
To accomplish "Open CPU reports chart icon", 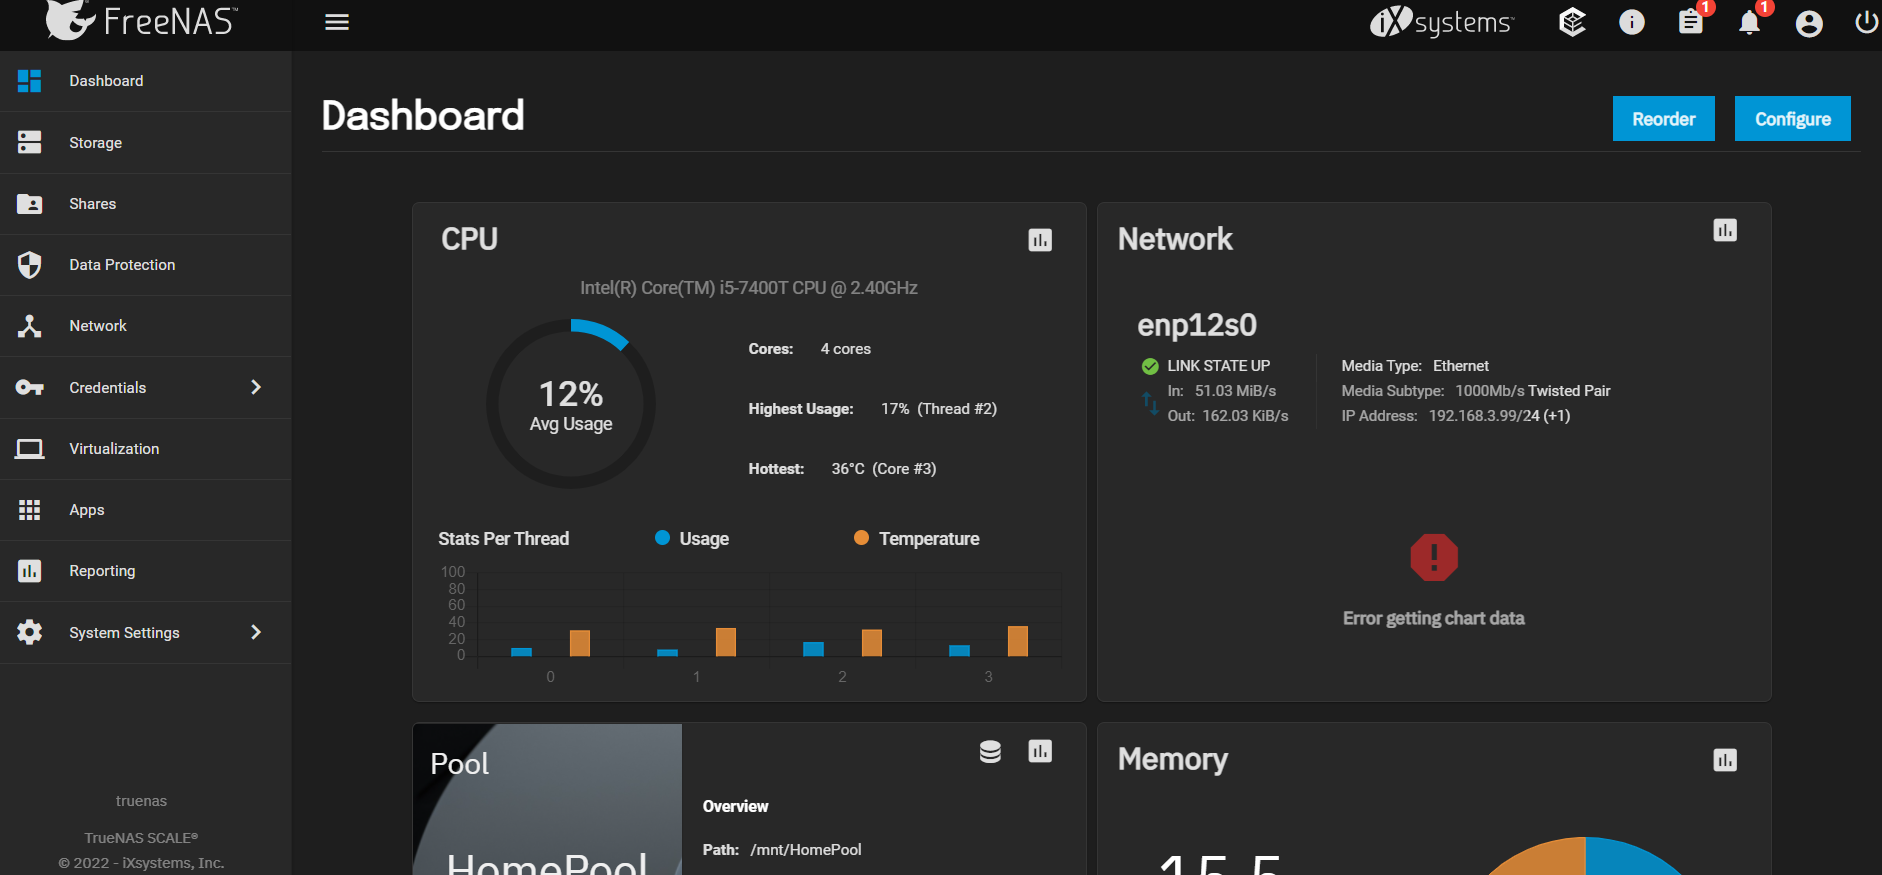I will 1040,240.
